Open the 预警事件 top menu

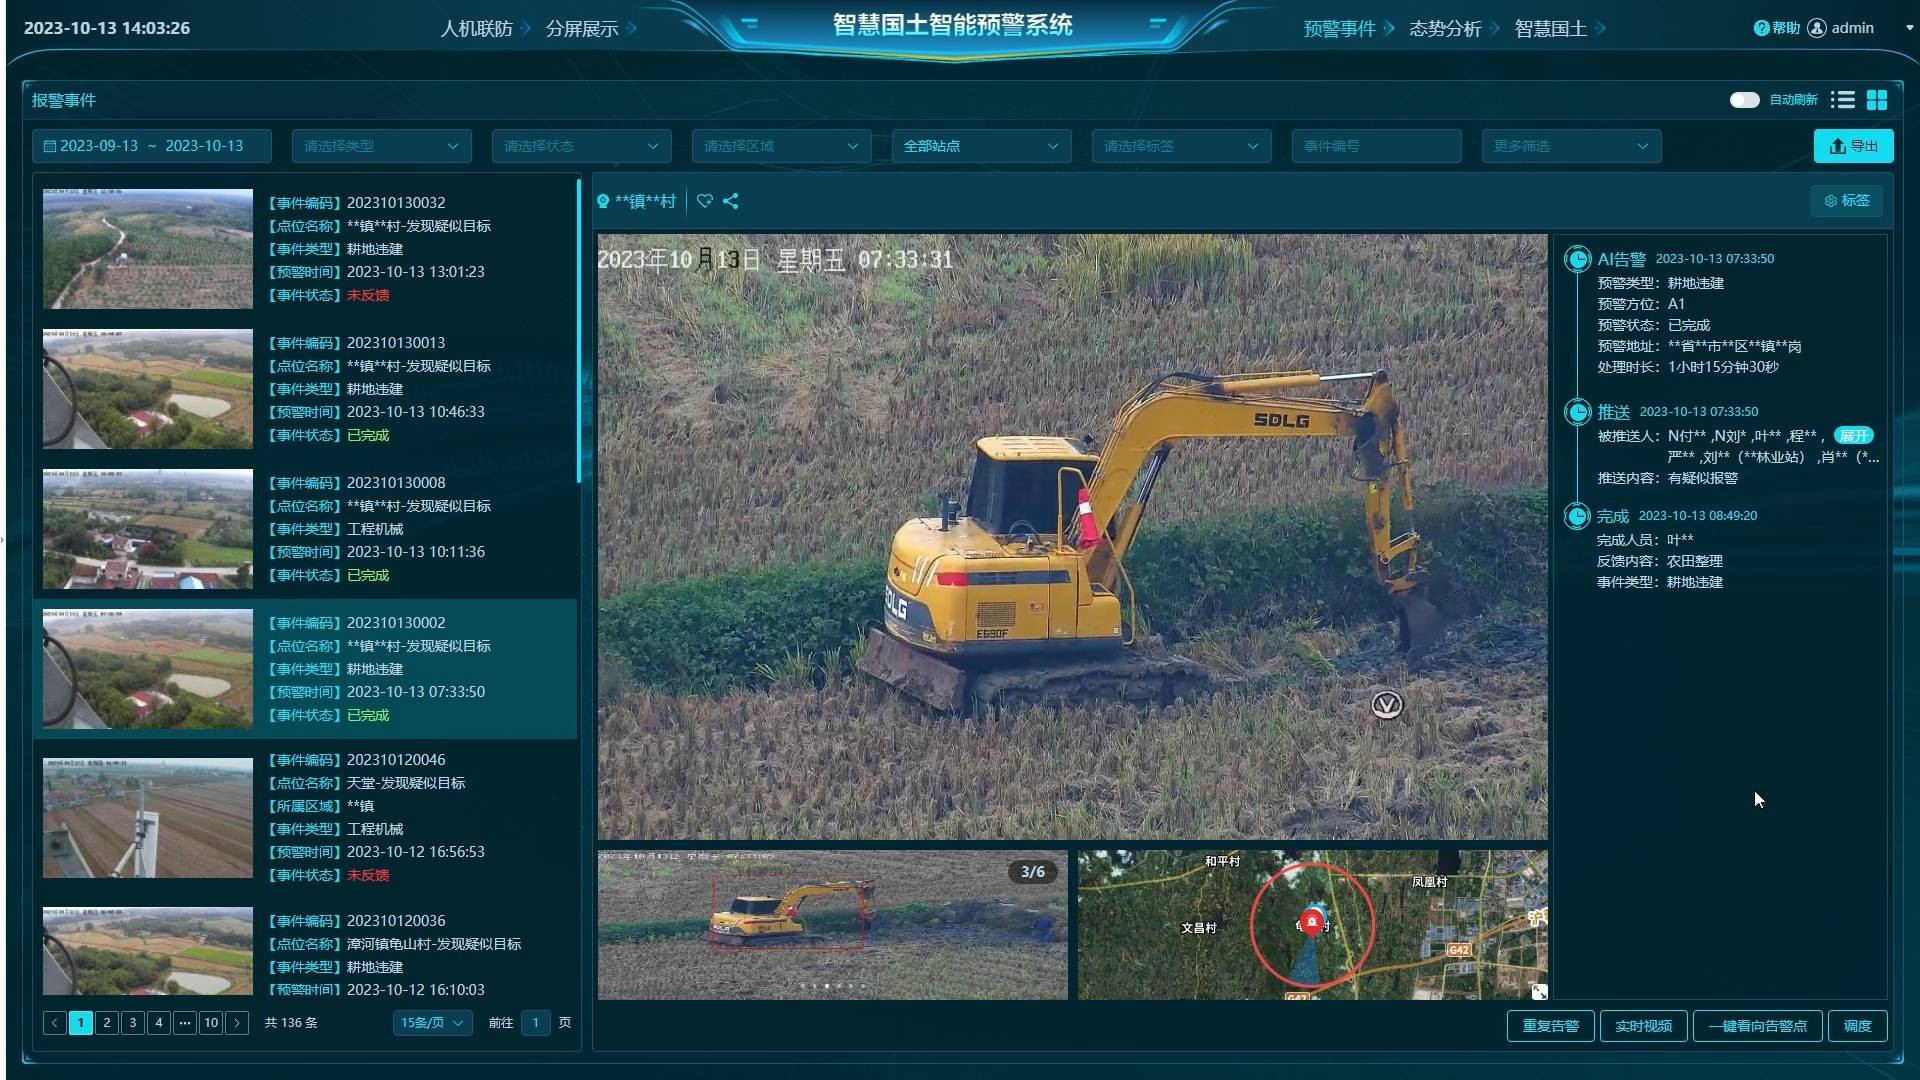[x=1339, y=29]
